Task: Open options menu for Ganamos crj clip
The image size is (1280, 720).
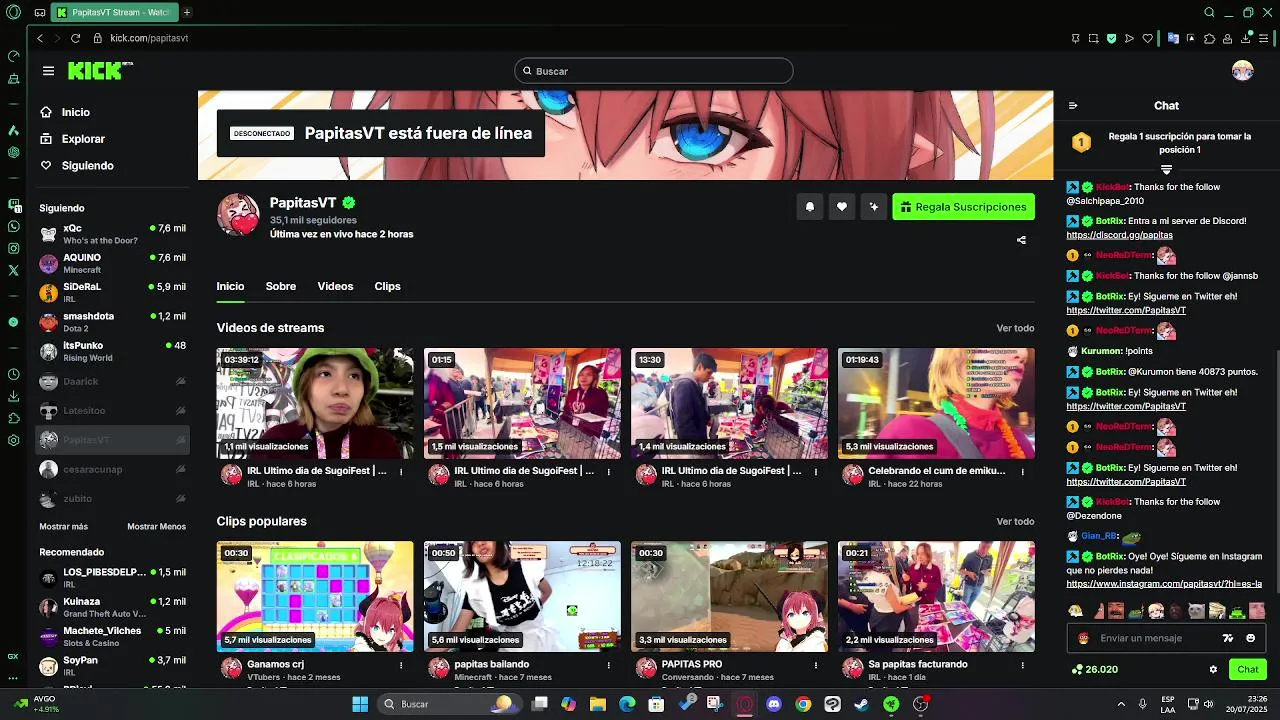Action: tap(401, 664)
